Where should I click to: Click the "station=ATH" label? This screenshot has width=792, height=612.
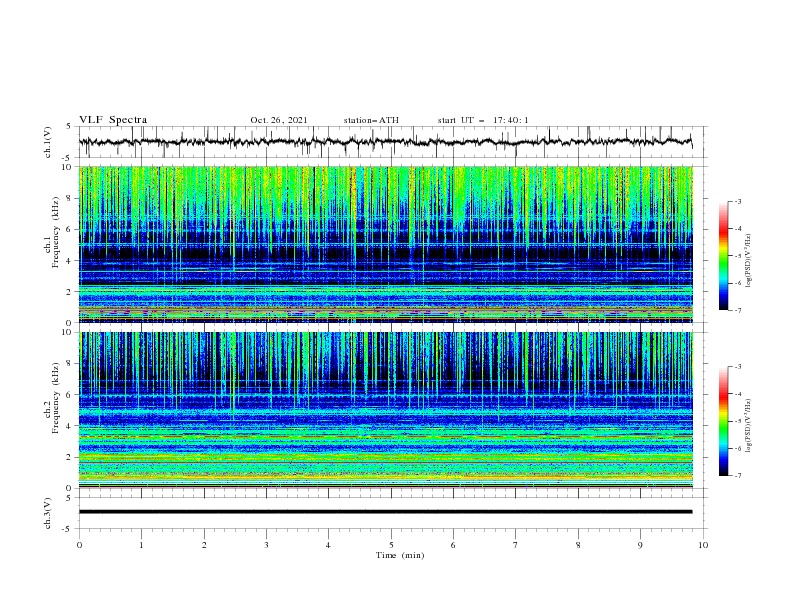371,120
